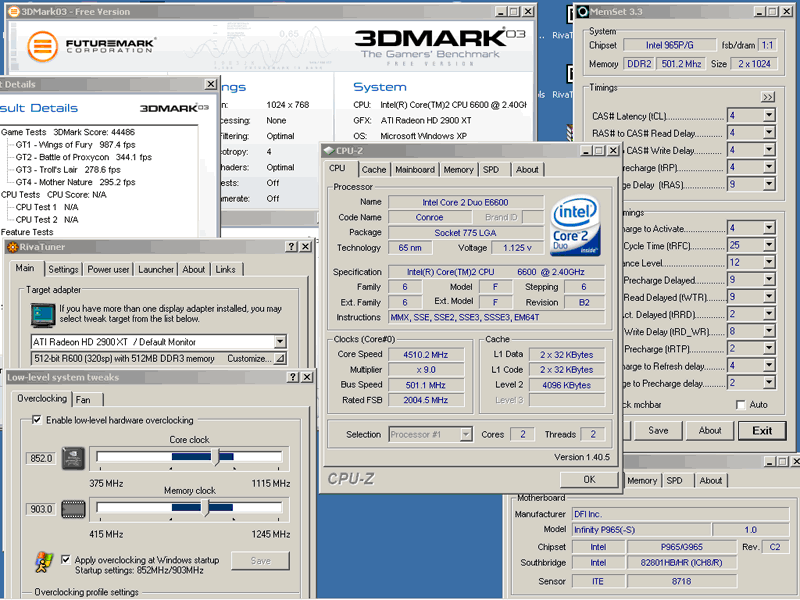800x600 pixels.
Task: Click the MemSet Save button
Action: [x=658, y=431]
